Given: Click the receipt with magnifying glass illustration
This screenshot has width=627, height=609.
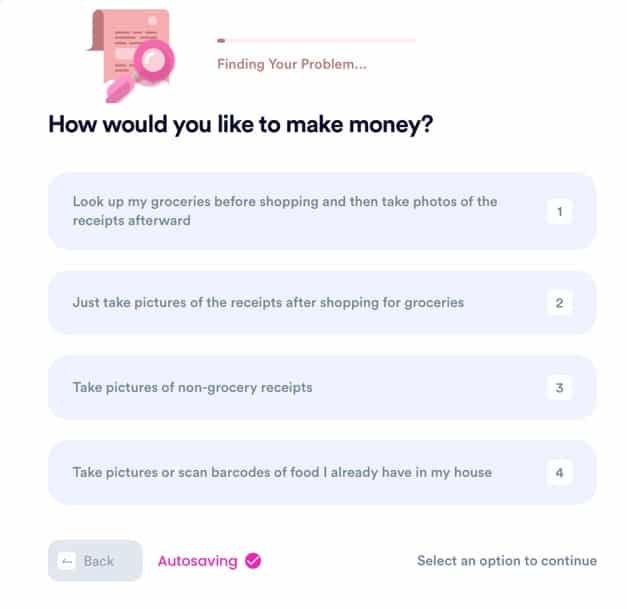Looking at the screenshot, I should point(131,56).
